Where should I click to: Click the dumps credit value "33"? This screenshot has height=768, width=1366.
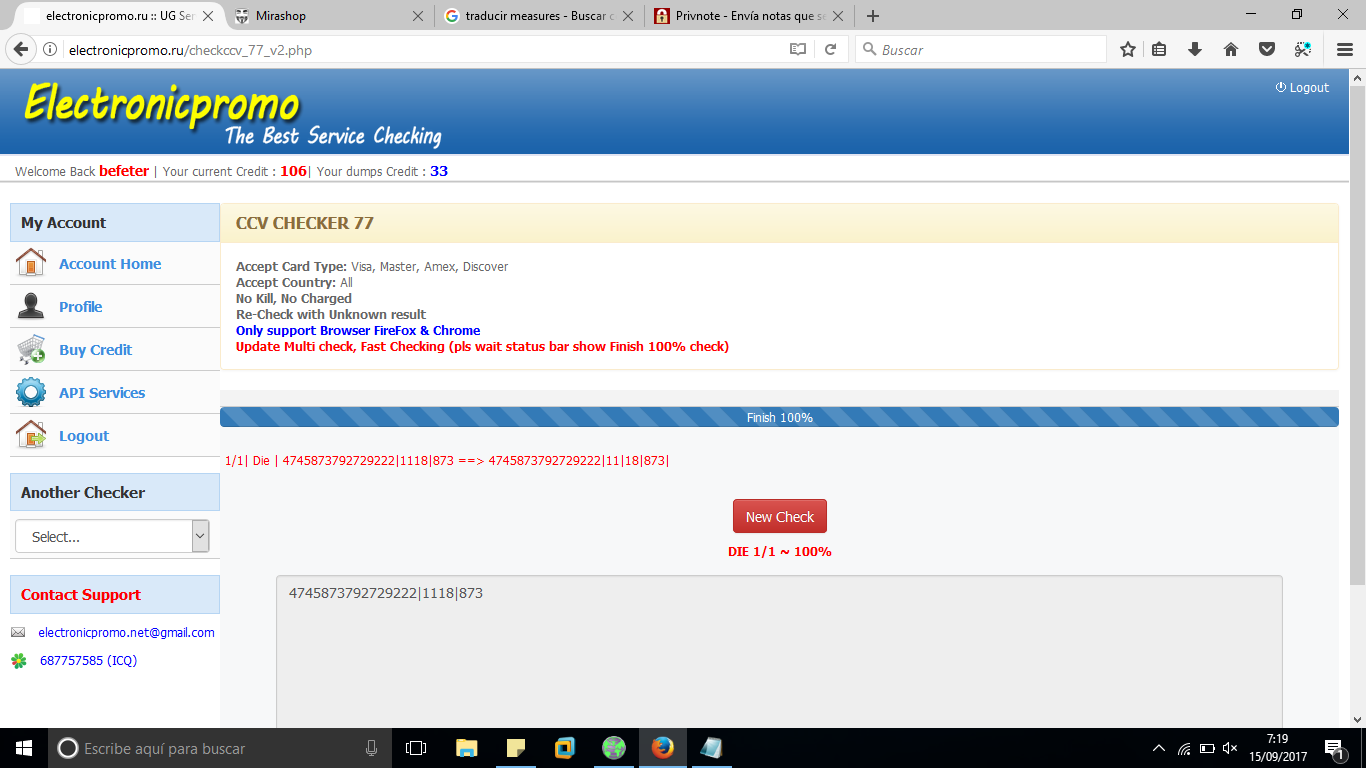pyautogui.click(x=439, y=171)
